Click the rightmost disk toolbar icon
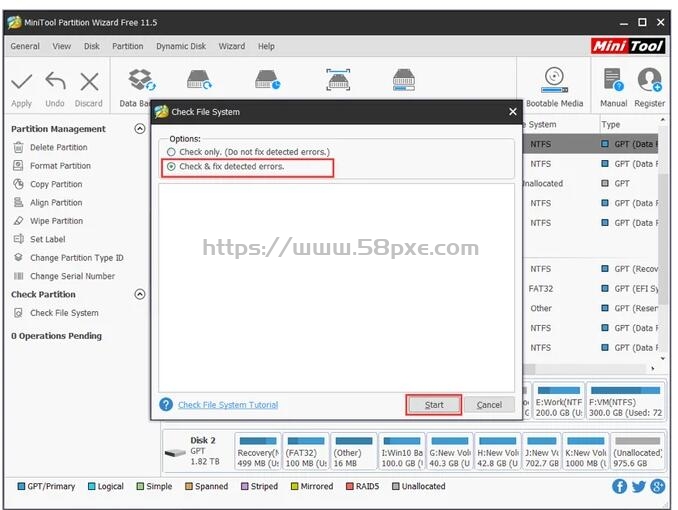The width and height of the screenshot is (678, 510). (x=404, y=80)
